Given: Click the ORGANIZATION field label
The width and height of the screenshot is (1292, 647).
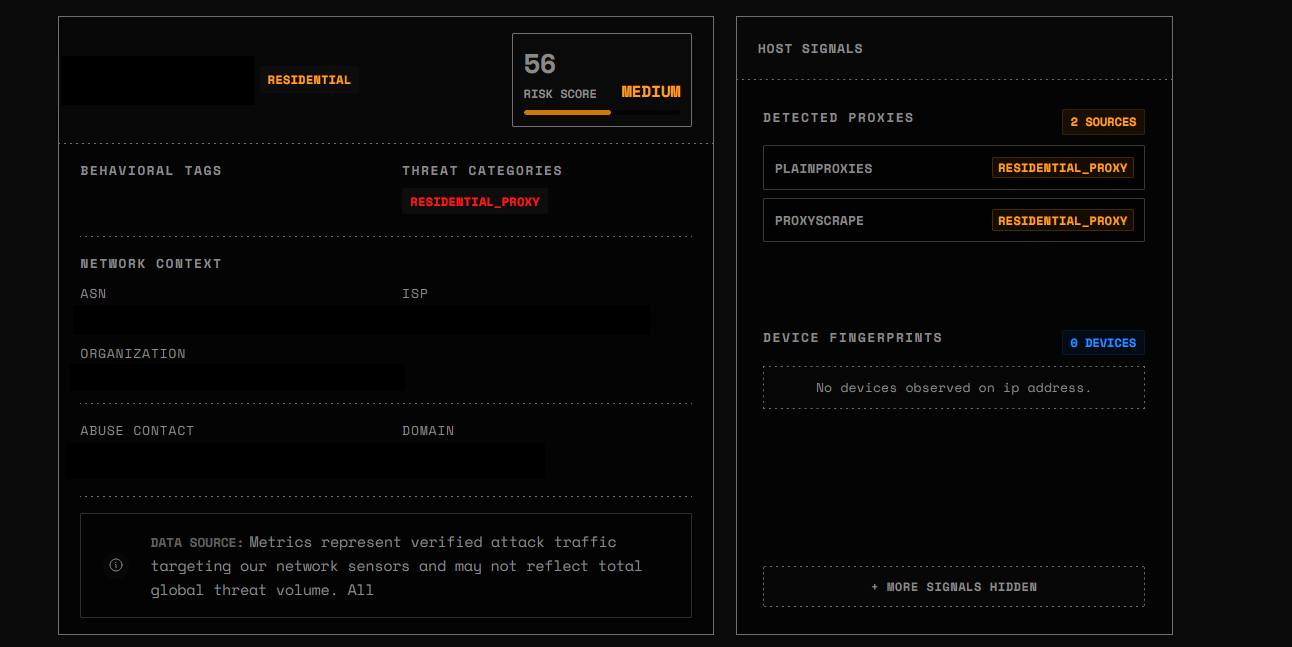Looking at the screenshot, I should point(133,354).
